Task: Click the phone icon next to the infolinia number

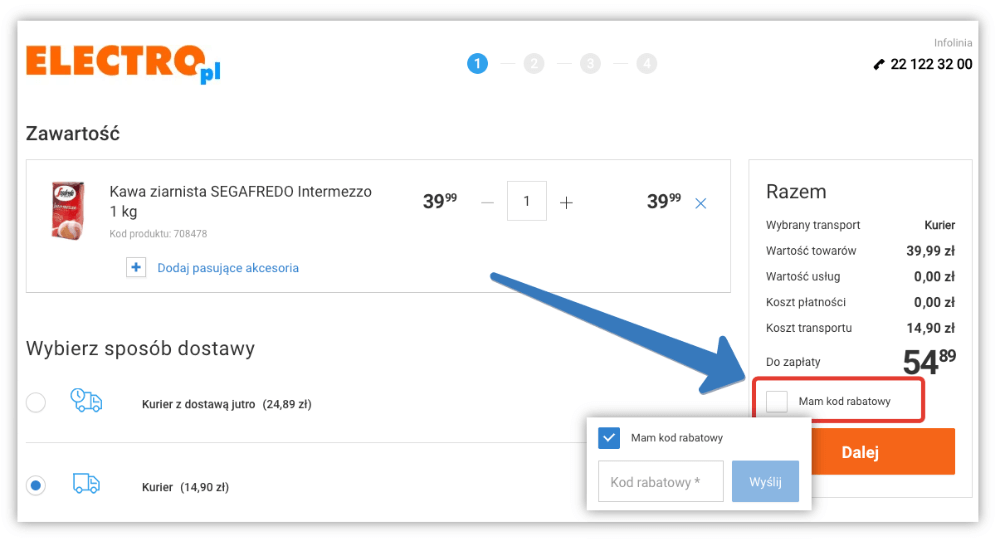Action: coord(879,64)
